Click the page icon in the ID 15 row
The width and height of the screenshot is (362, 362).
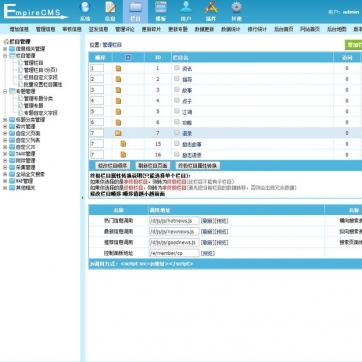(x=123, y=144)
